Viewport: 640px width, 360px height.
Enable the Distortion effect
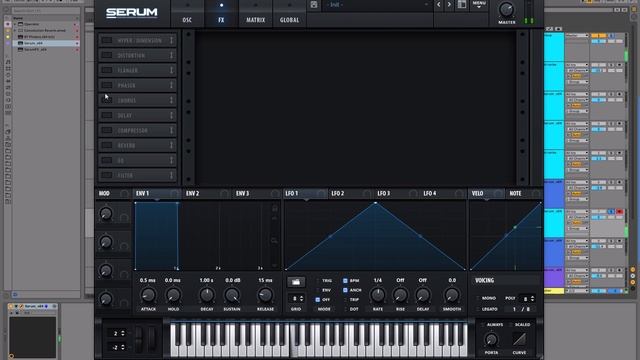tap(107, 55)
